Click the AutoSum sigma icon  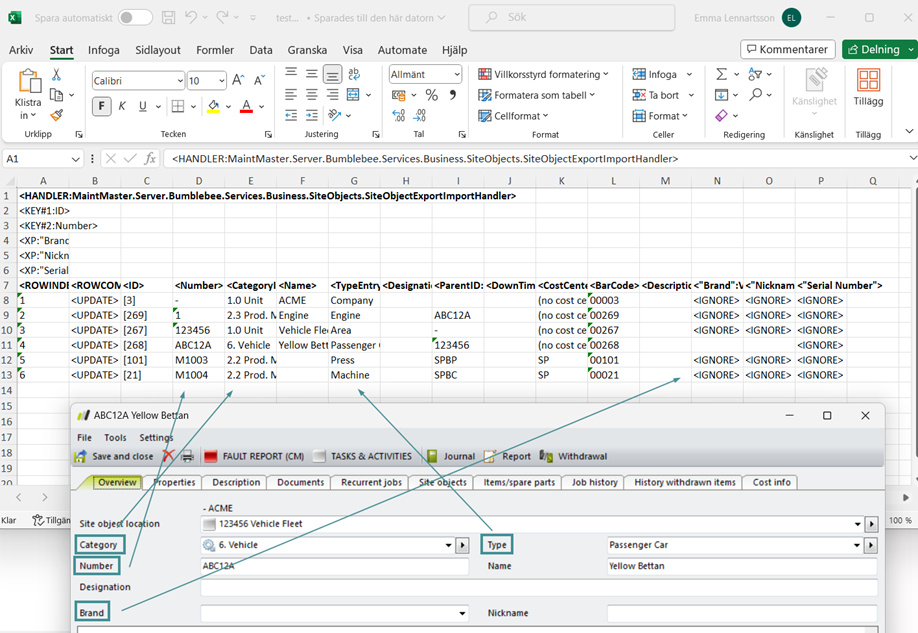721,74
